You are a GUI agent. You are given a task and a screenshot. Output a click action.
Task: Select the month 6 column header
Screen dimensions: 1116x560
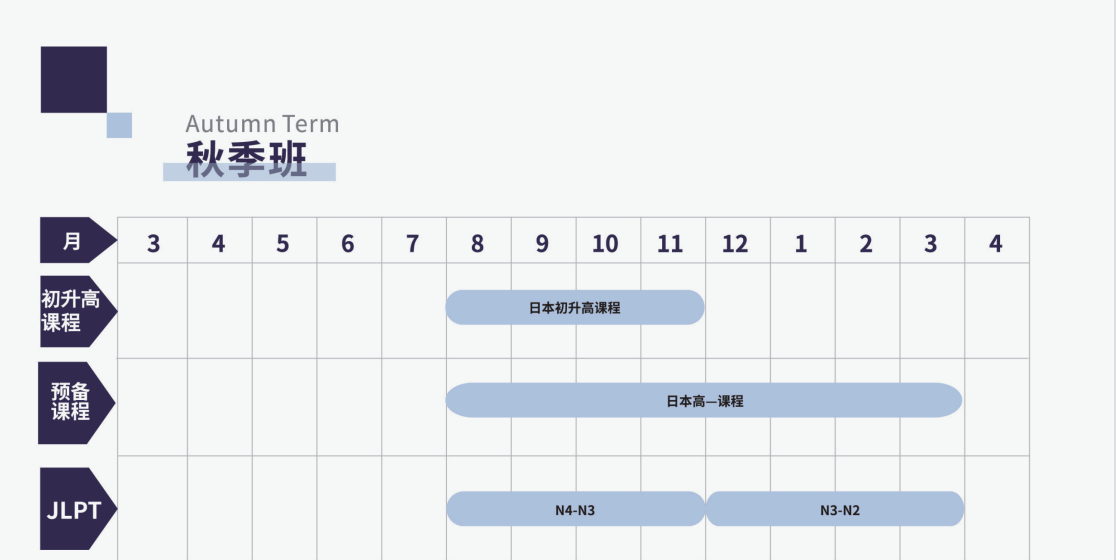click(348, 243)
